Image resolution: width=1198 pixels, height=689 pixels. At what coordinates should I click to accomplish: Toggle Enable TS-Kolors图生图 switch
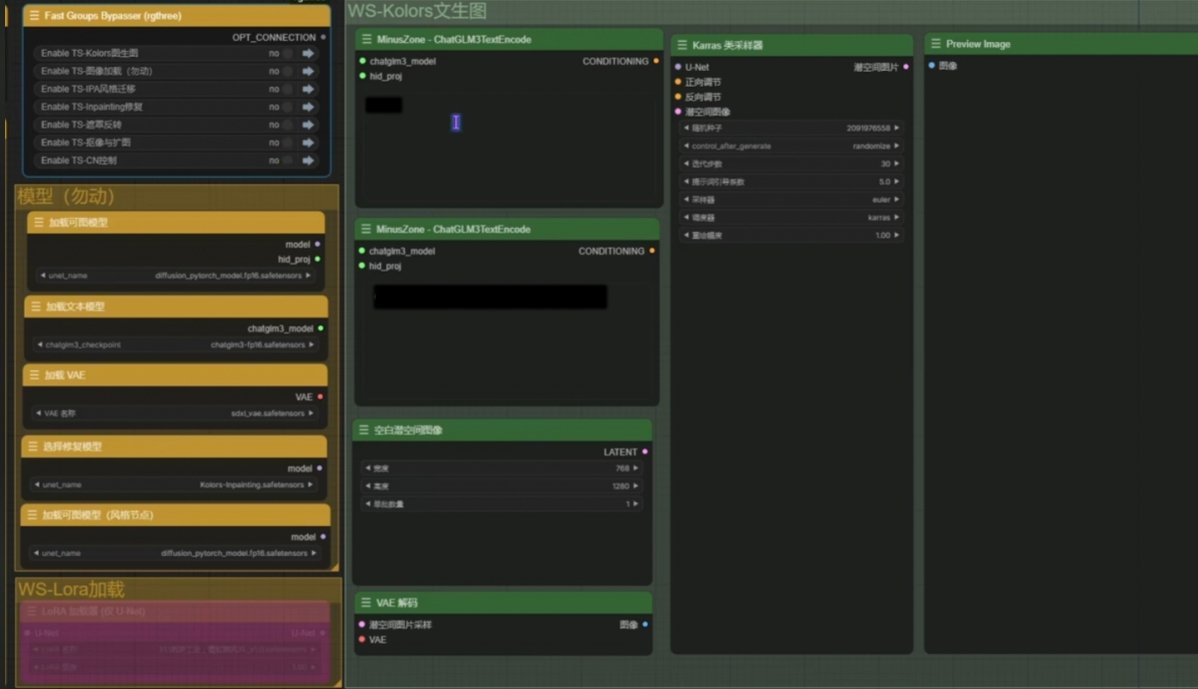[286, 54]
